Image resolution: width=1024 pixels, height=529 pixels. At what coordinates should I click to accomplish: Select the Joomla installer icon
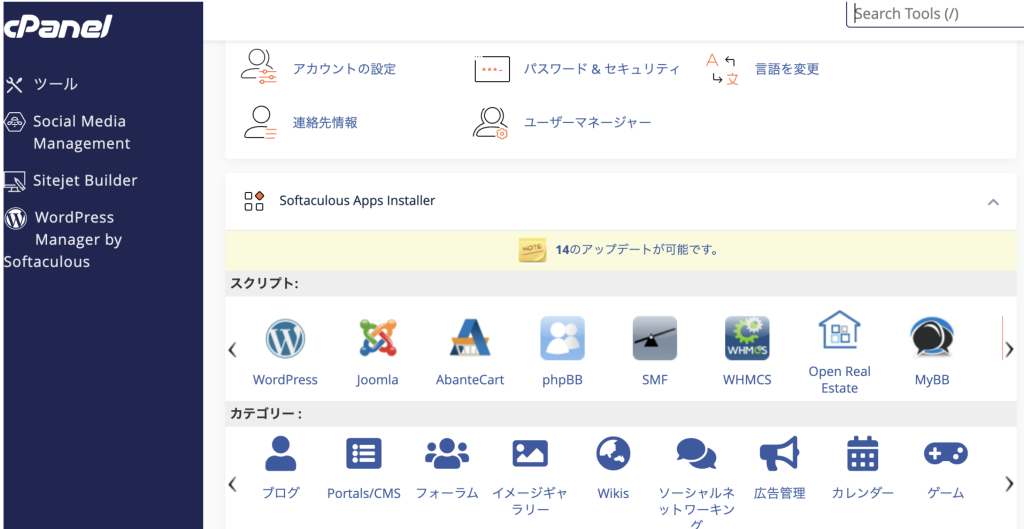[x=377, y=340]
